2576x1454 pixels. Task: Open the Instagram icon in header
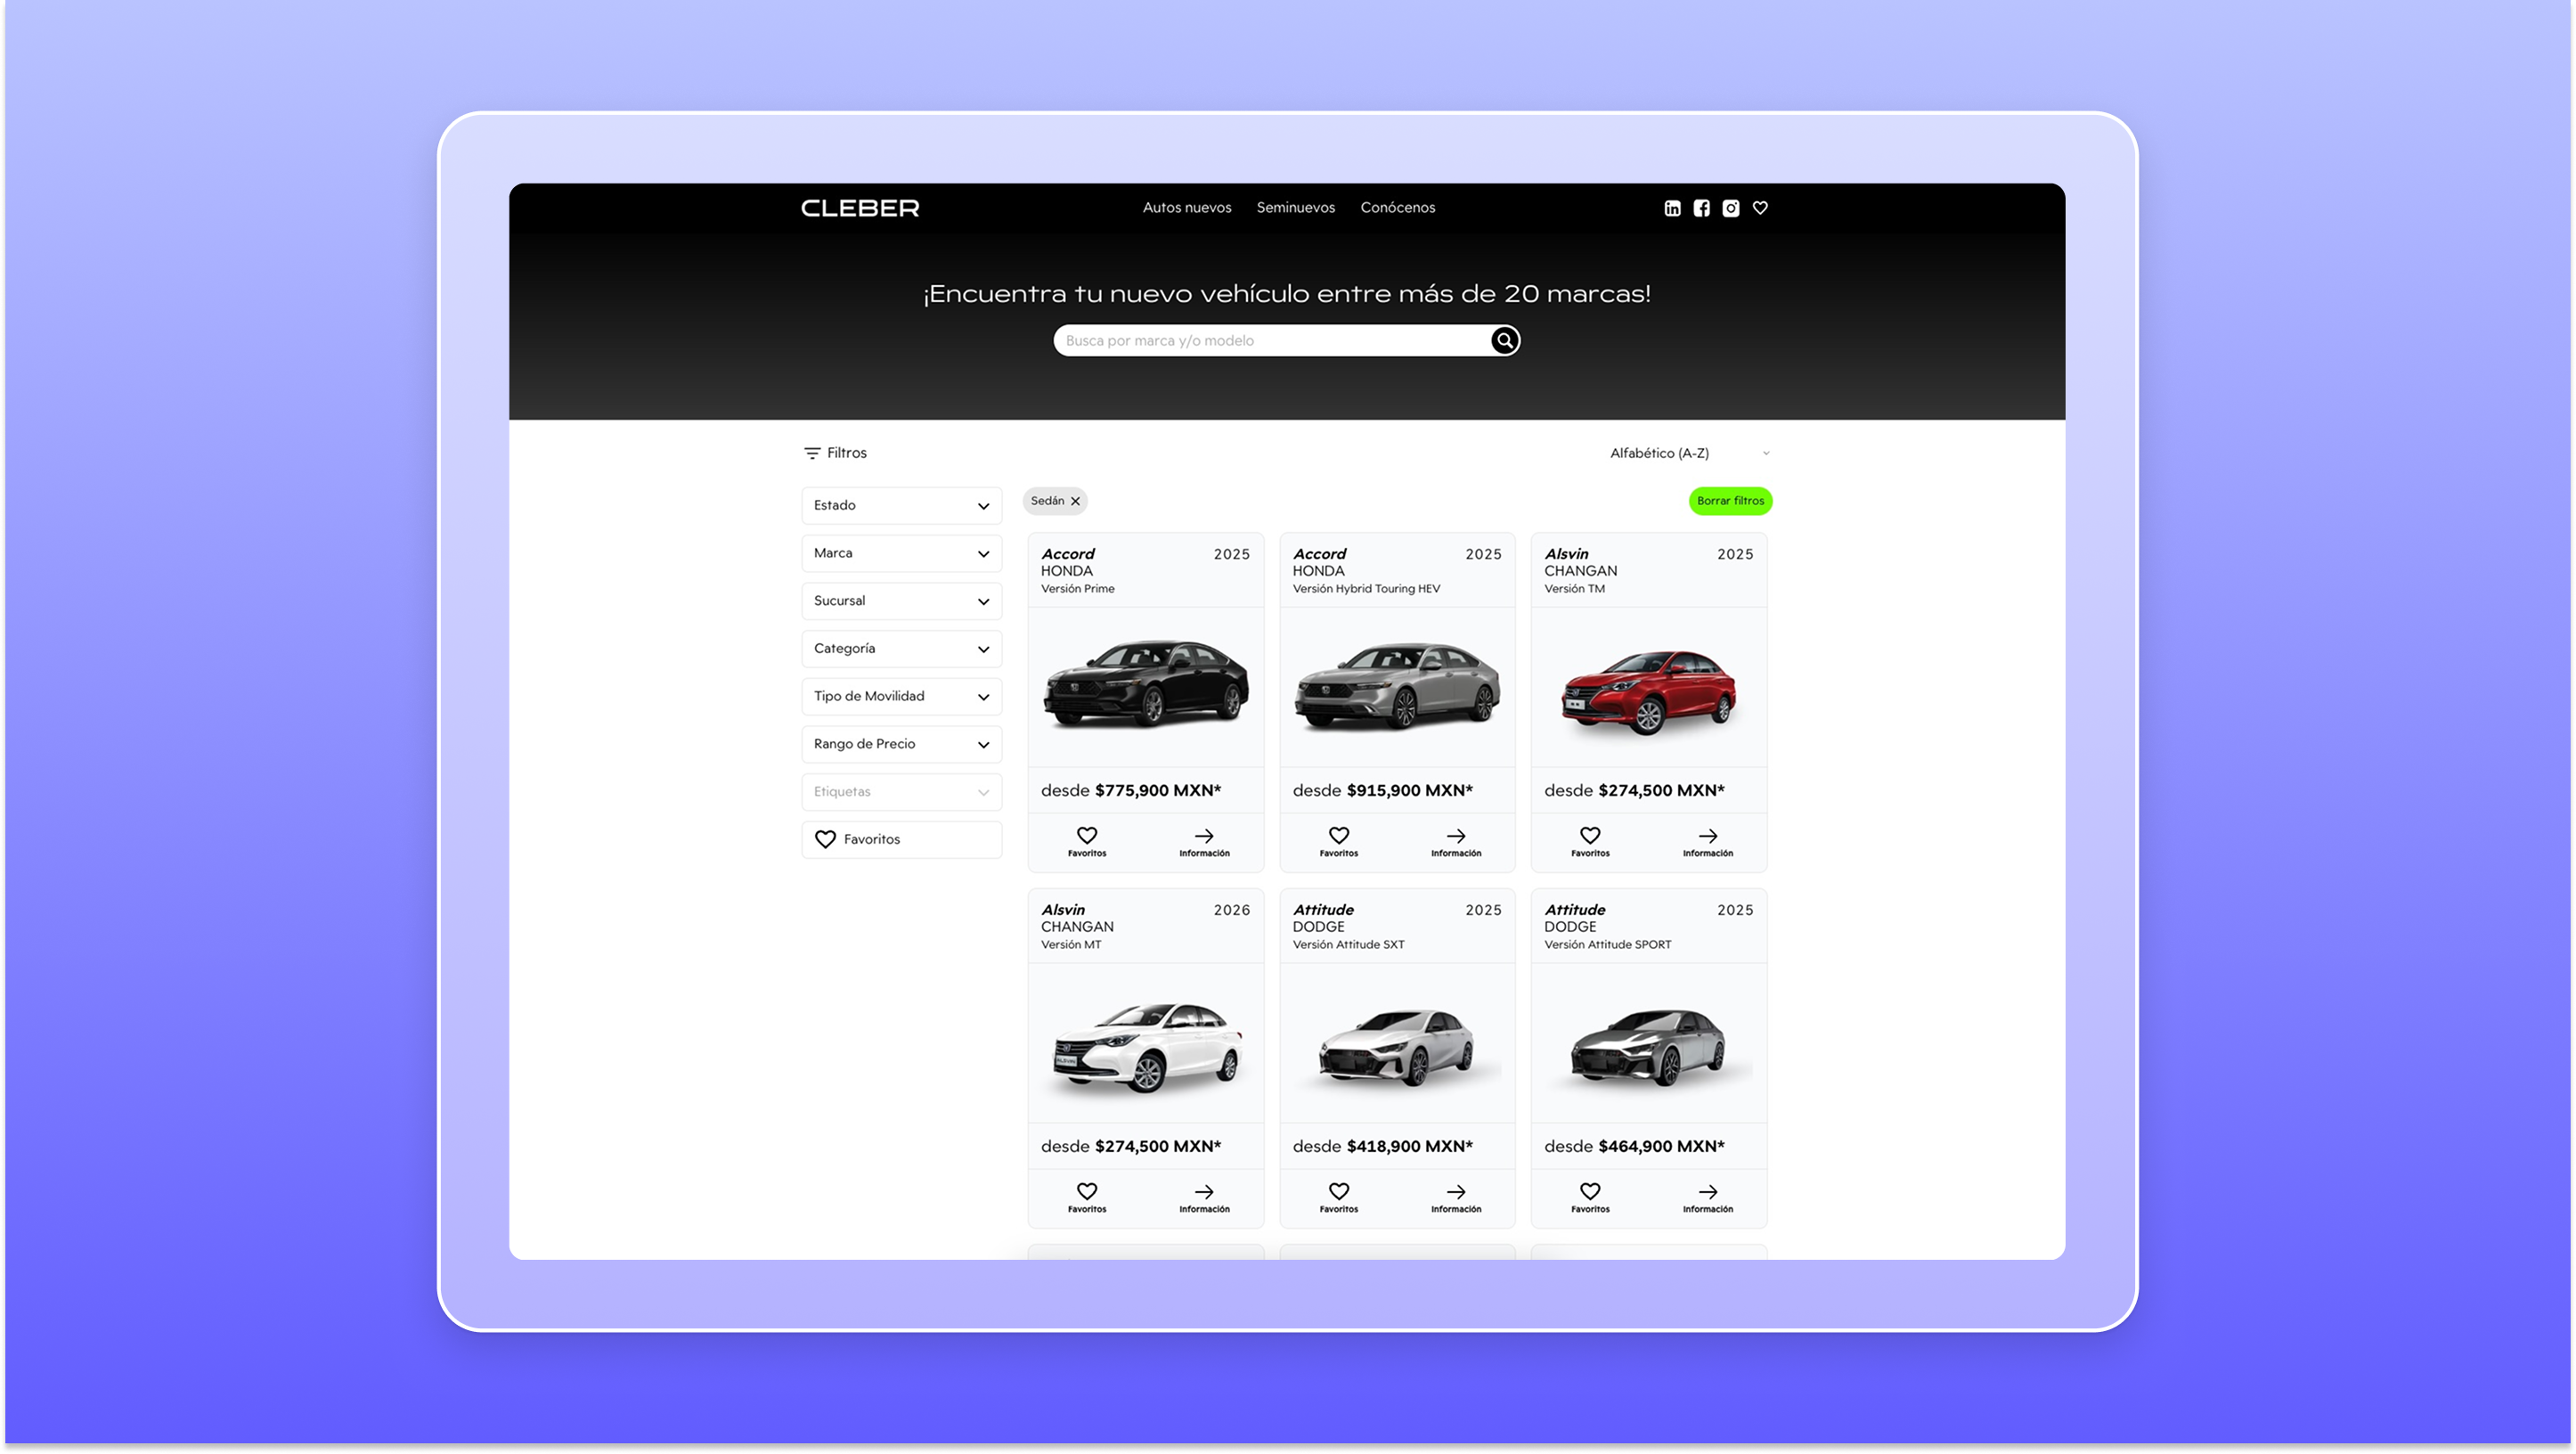(1731, 208)
